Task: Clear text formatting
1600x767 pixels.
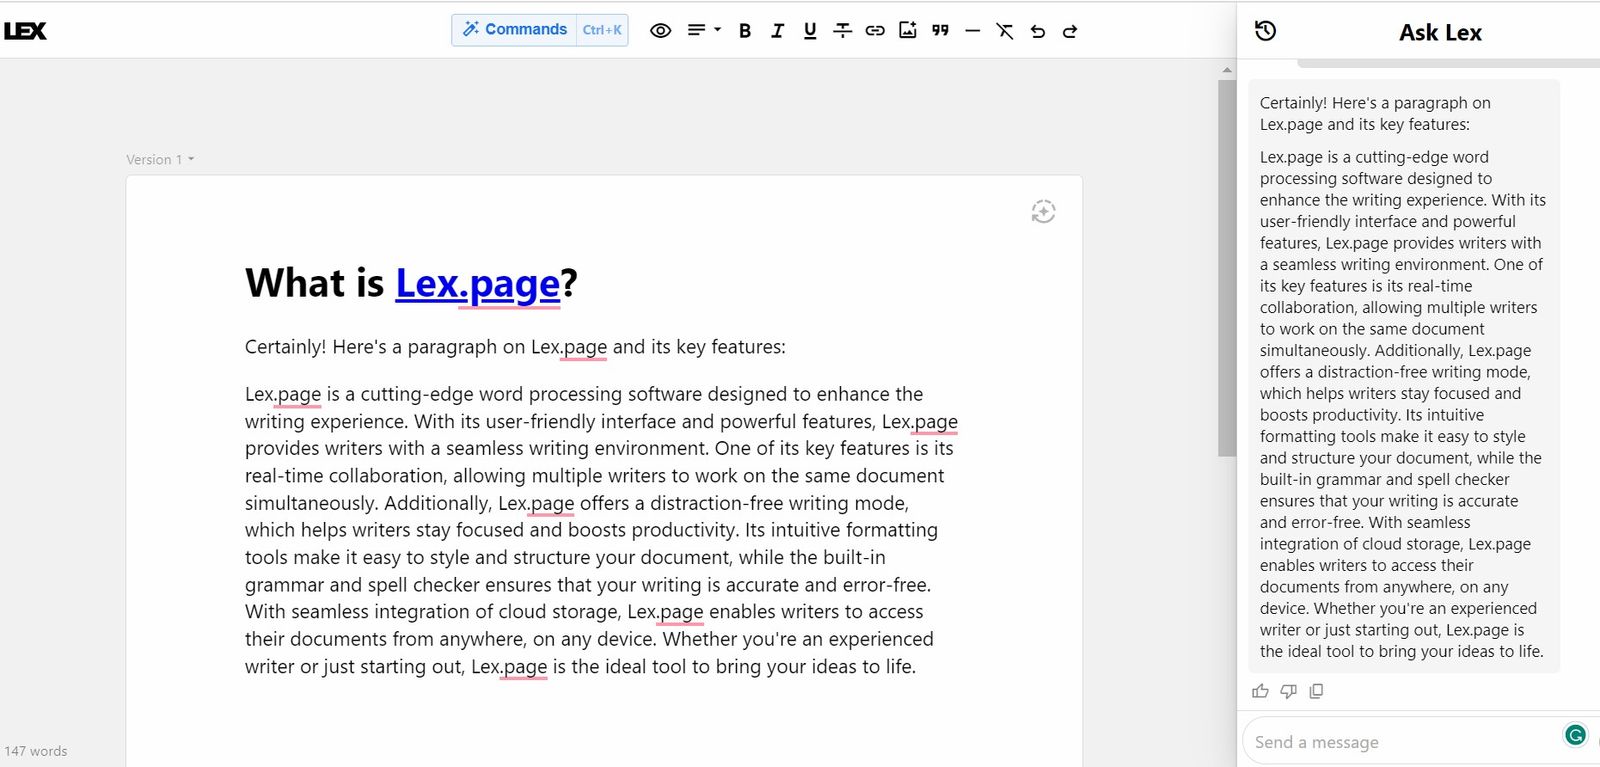Action: (x=1005, y=31)
